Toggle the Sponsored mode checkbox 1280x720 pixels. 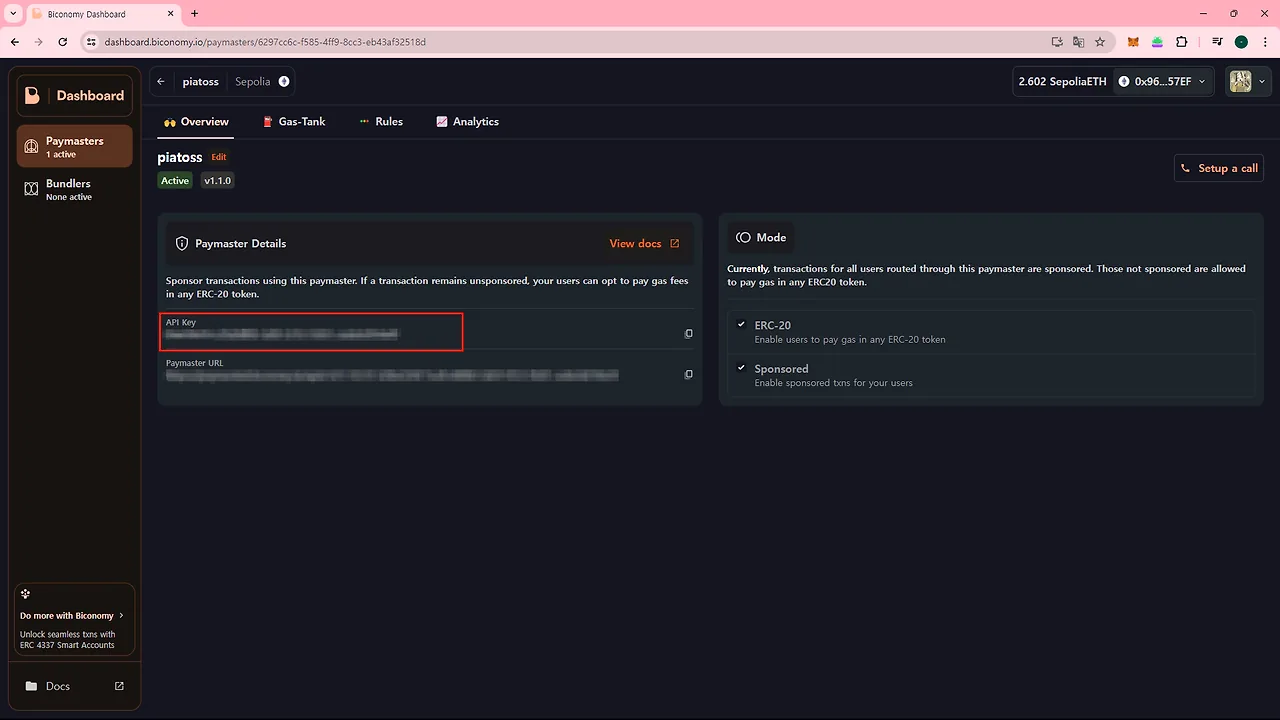(x=741, y=368)
